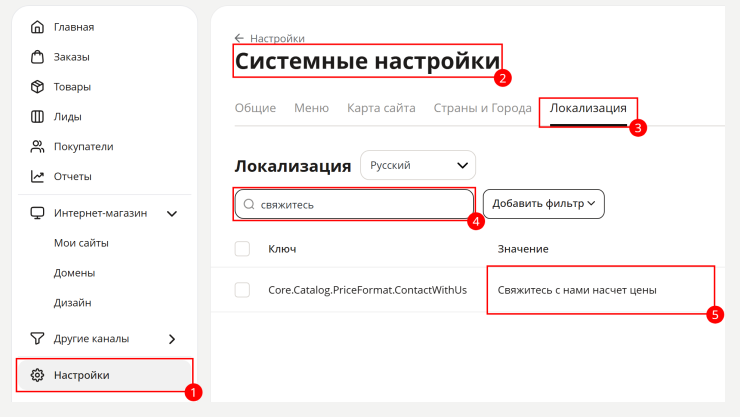
Task: Click the people icon for Покупатели
Action: pos(37,147)
